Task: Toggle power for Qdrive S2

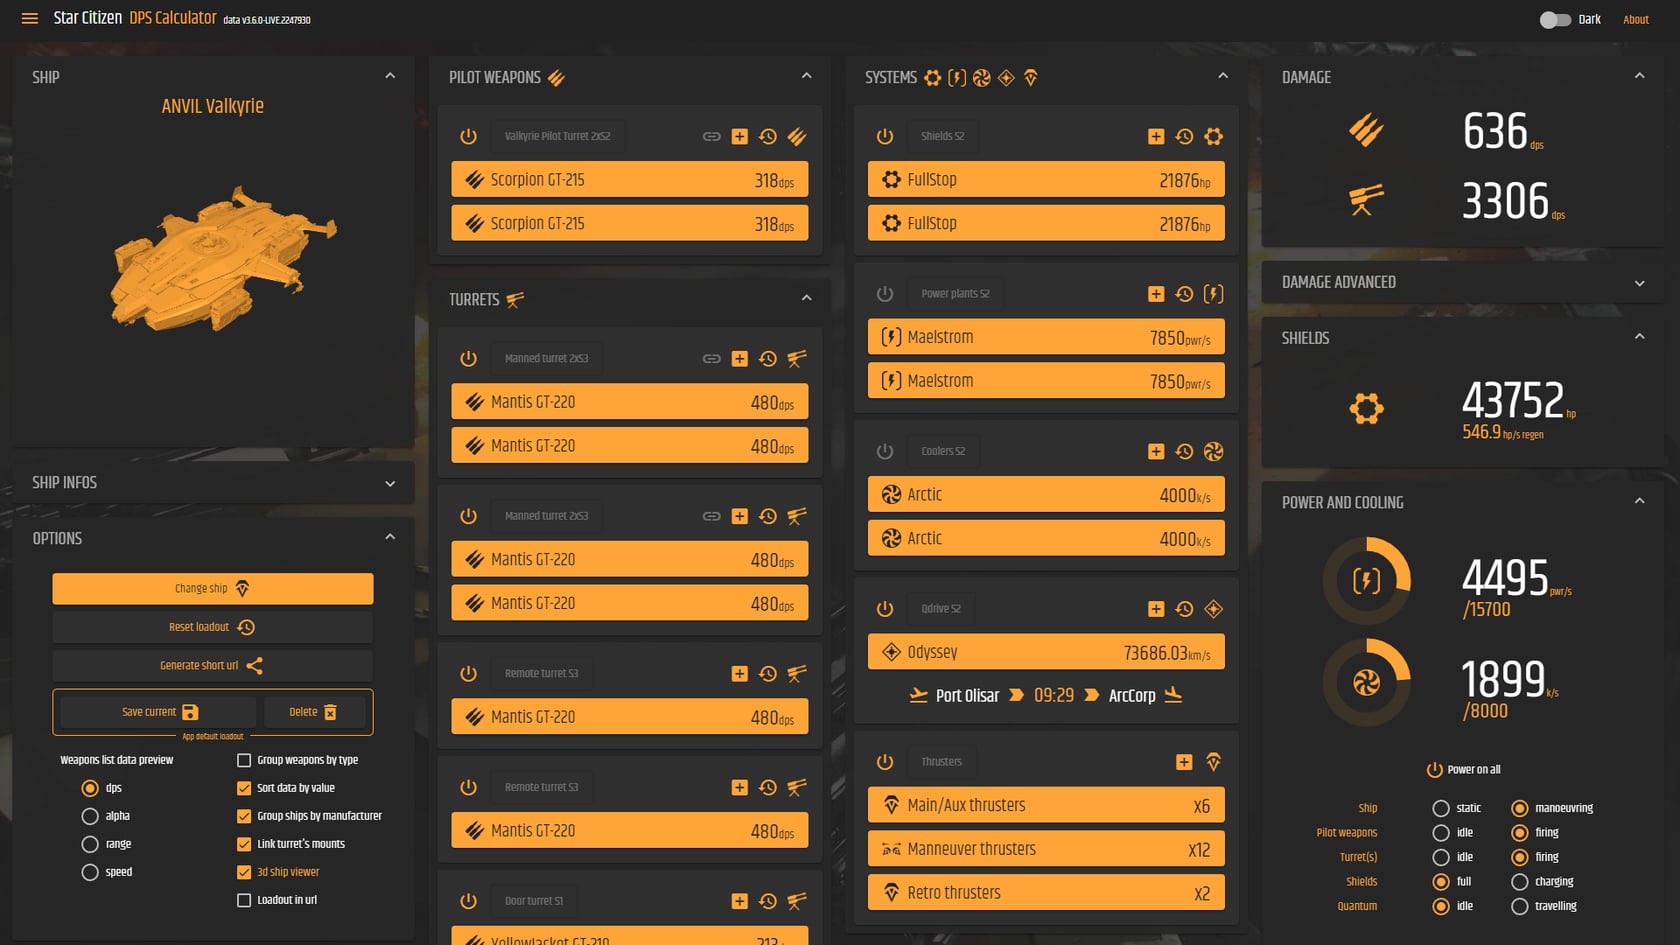Action: (885, 609)
